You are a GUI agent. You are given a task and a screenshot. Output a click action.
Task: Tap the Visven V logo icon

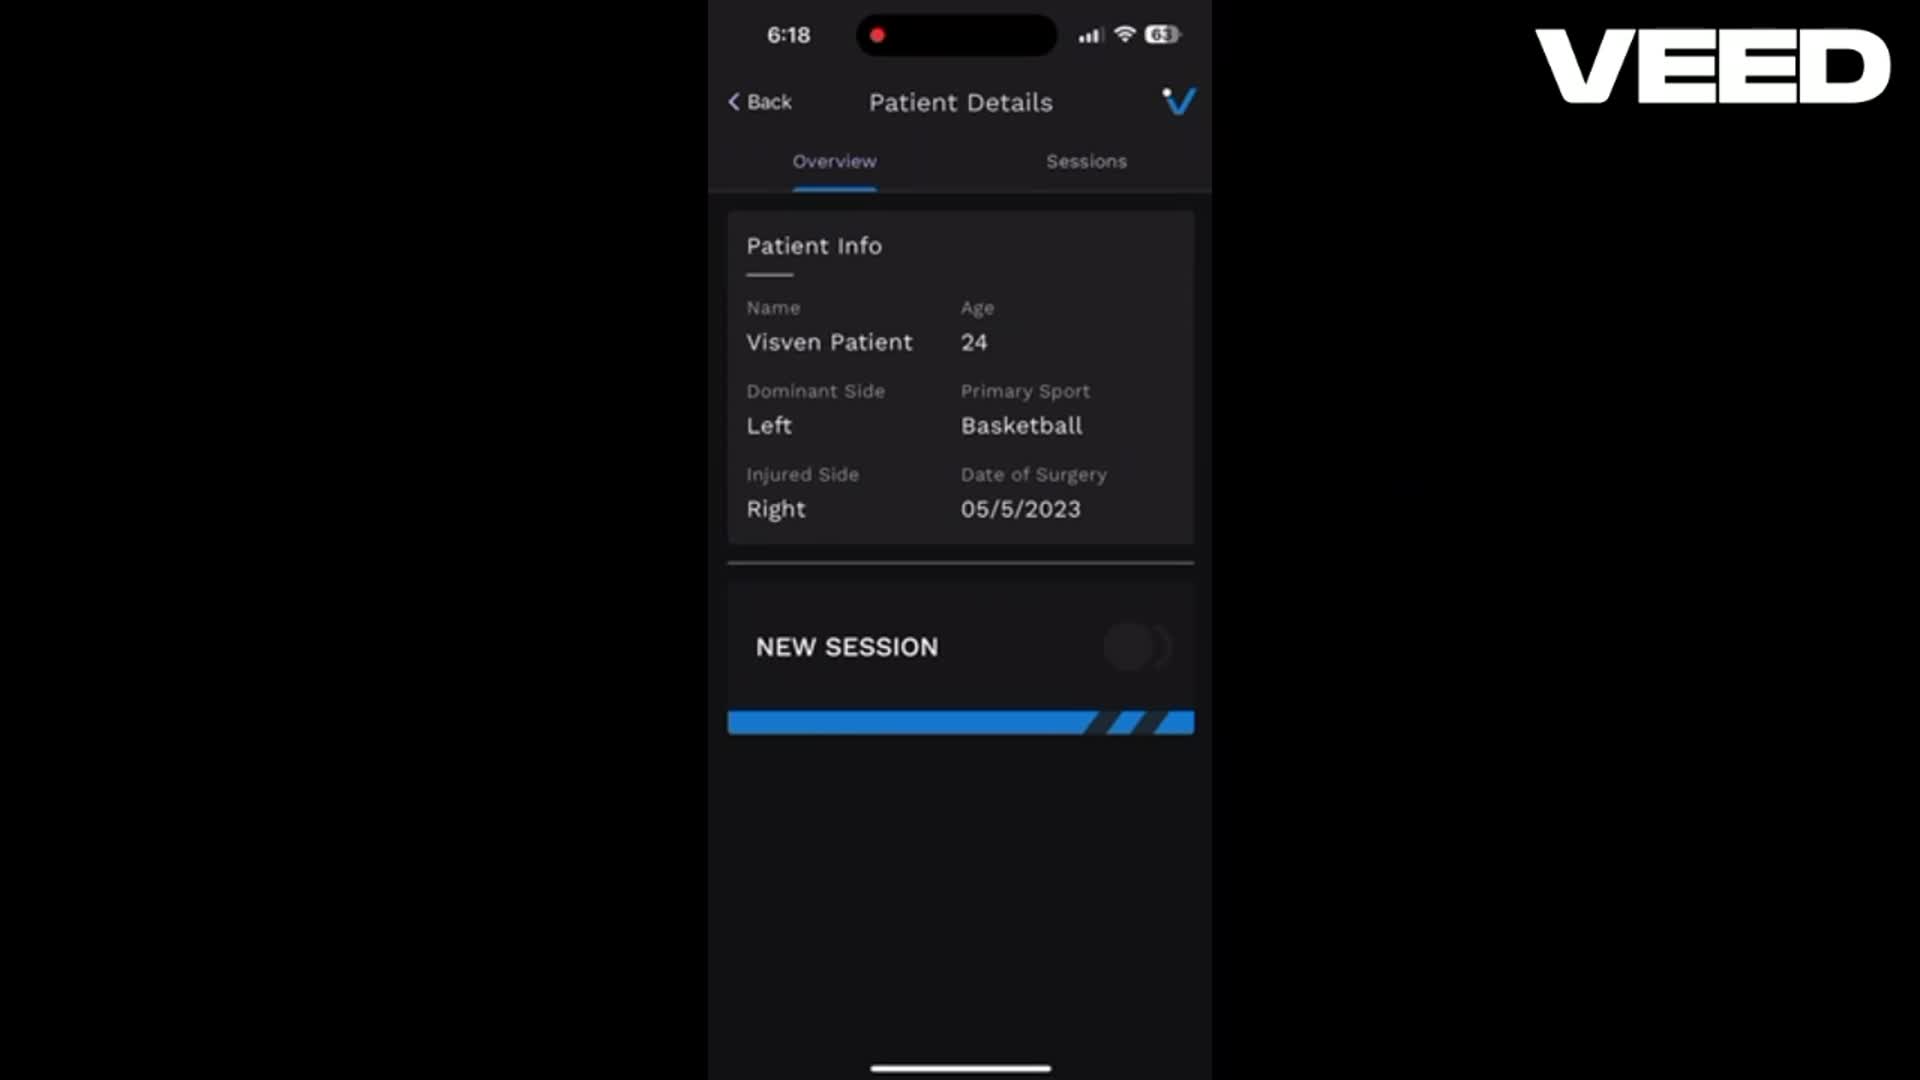point(1179,101)
